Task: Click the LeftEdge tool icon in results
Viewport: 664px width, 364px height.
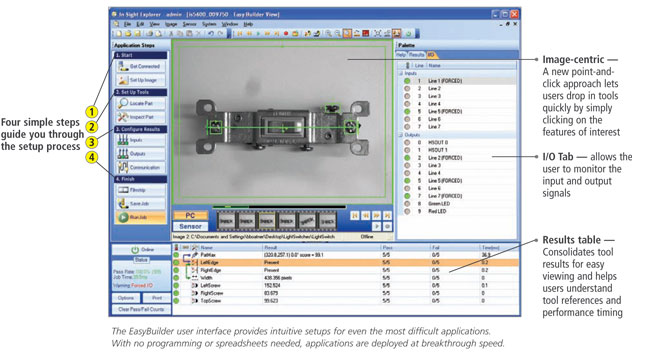Action: 195,262
